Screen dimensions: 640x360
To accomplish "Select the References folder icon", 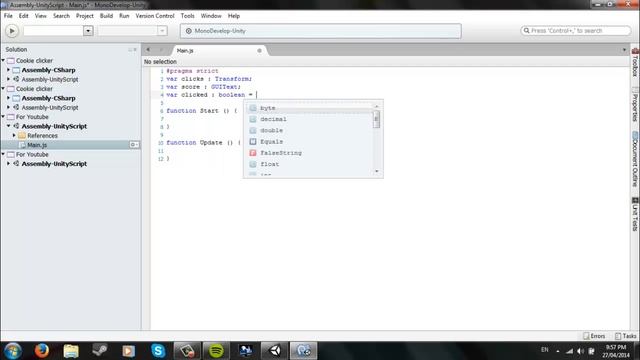I will [x=22, y=136].
